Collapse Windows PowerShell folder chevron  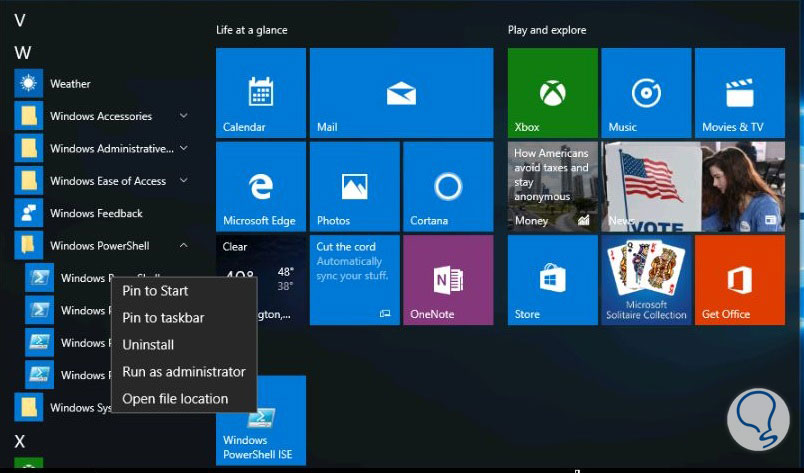pyautogui.click(x=184, y=245)
